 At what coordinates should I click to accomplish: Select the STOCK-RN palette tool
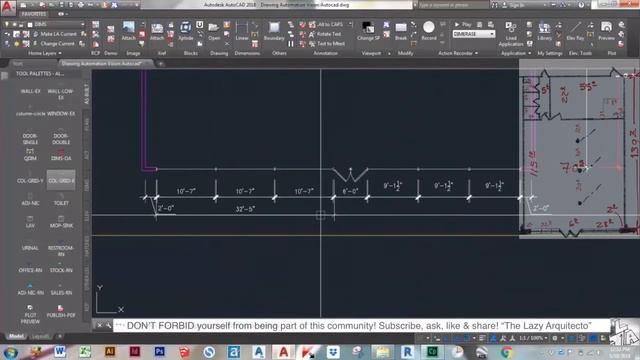61,270
